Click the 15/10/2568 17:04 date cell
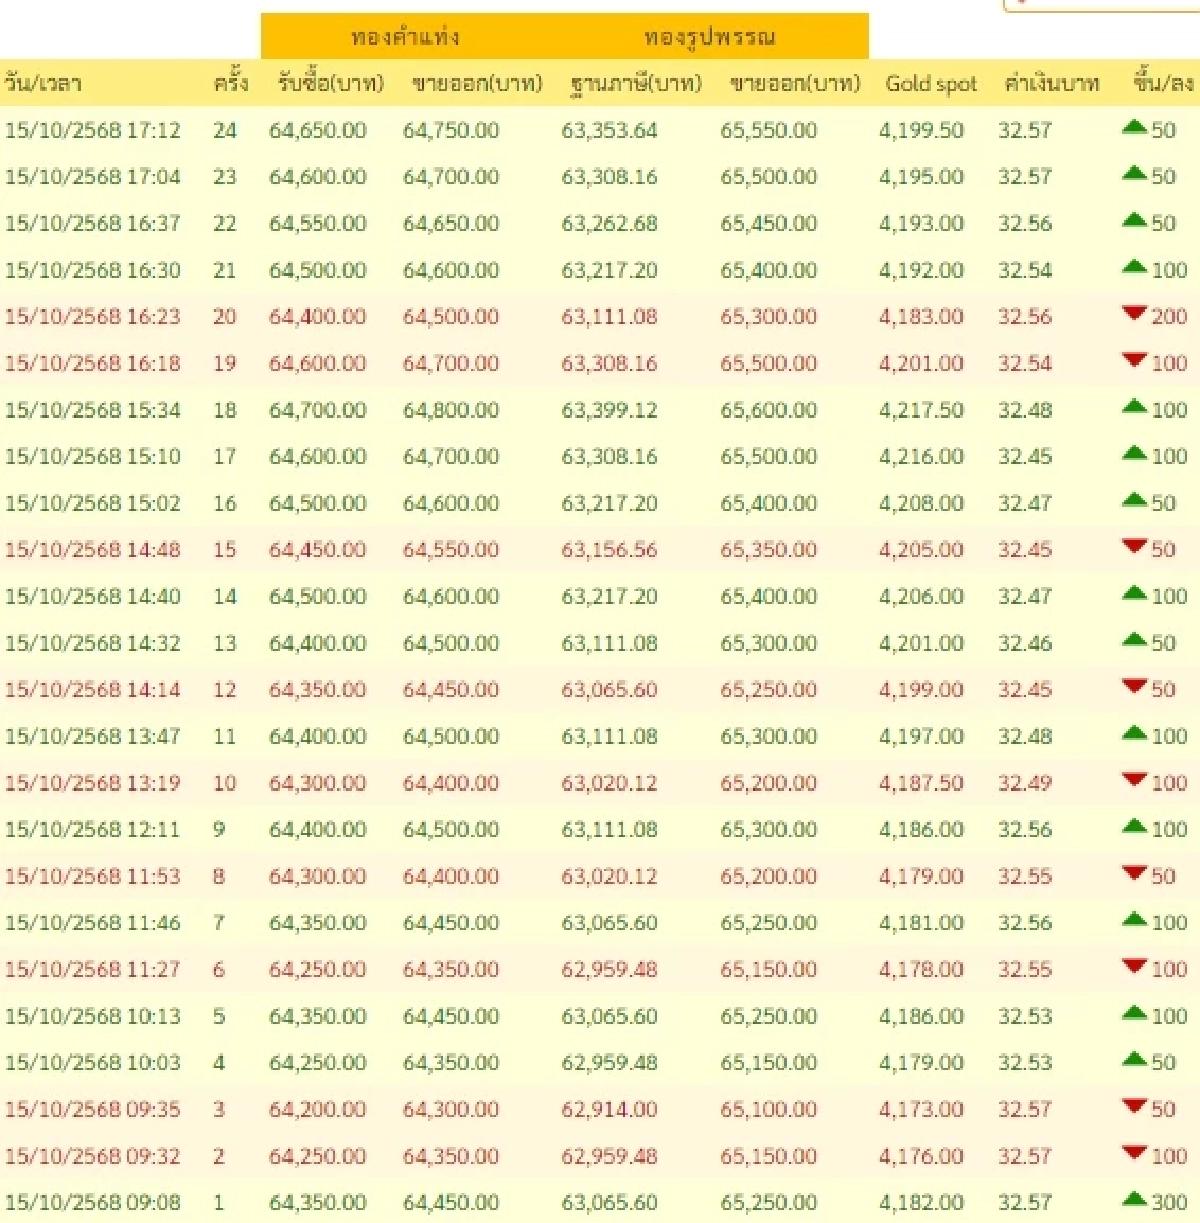The image size is (1200, 1223). tap(93, 177)
